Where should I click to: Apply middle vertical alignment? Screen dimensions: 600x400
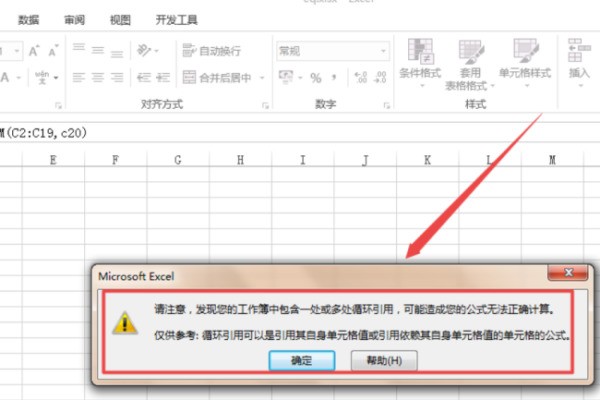pyautogui.click(x=98, y=51)
